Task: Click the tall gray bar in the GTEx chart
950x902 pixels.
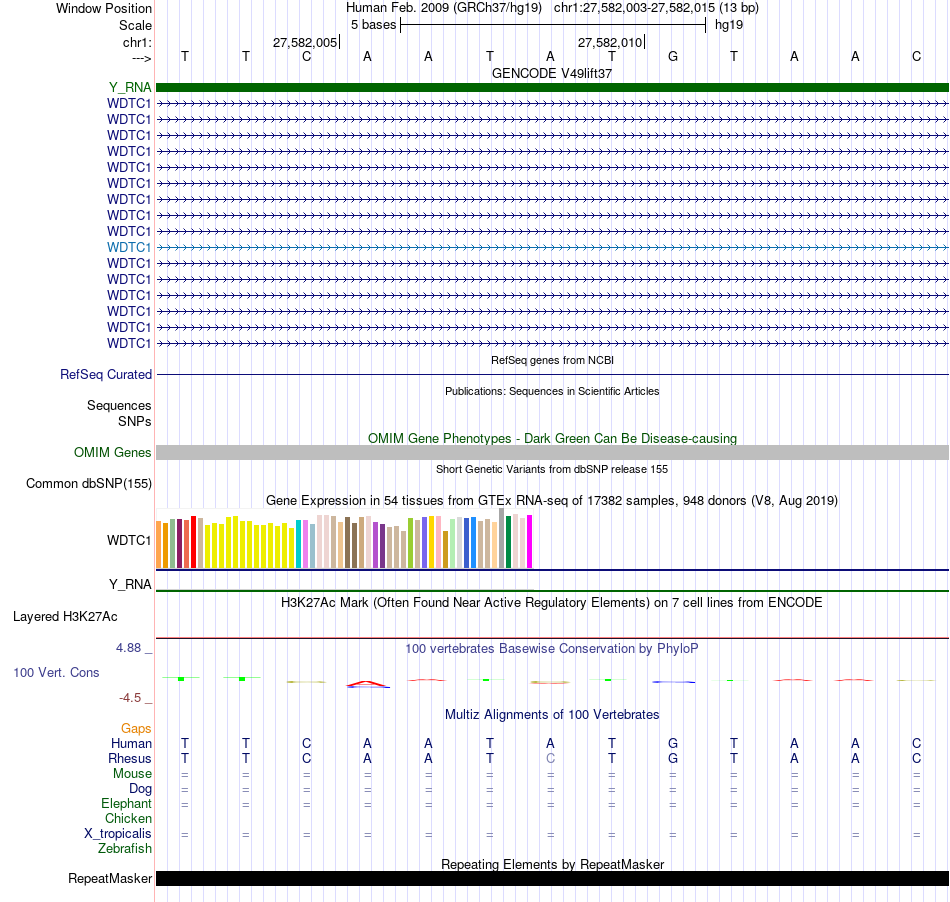Action: (502, 538)
